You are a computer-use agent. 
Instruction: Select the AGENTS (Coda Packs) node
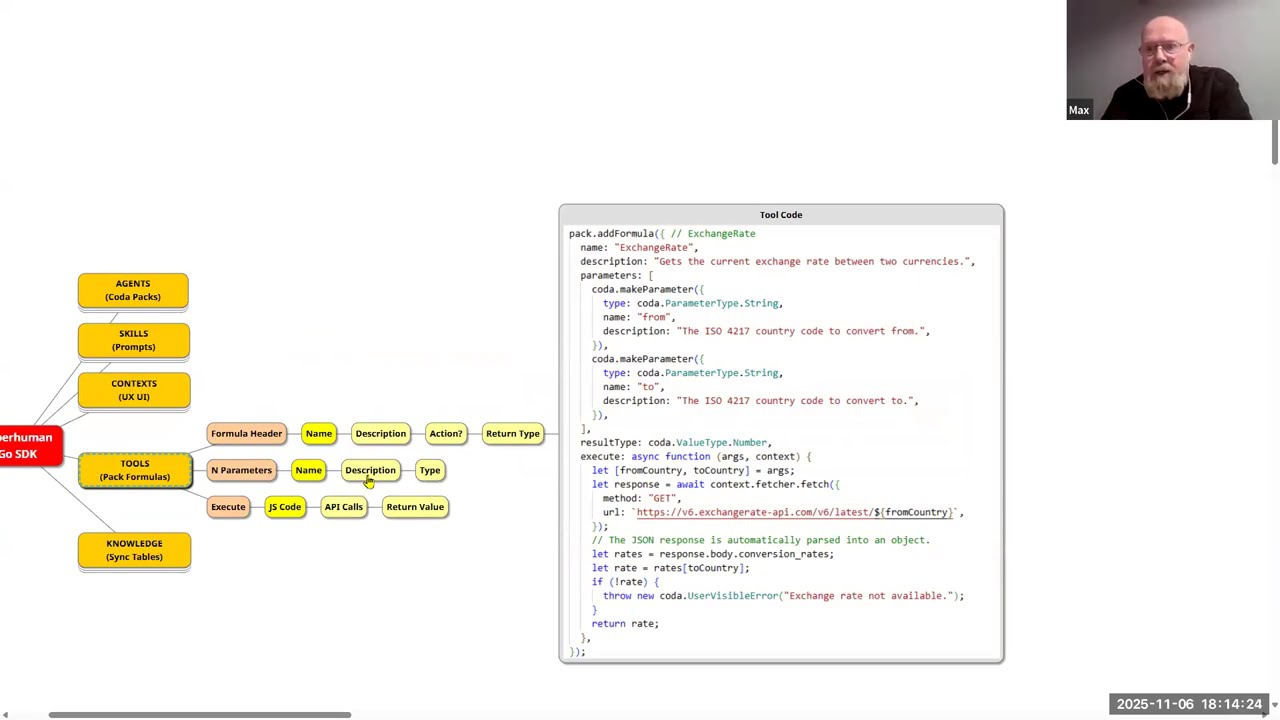point(133,290)
